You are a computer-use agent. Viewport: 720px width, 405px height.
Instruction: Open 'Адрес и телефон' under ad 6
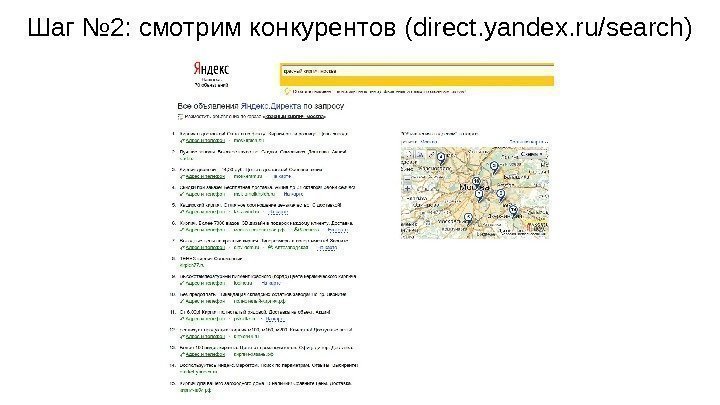[205, 230]
